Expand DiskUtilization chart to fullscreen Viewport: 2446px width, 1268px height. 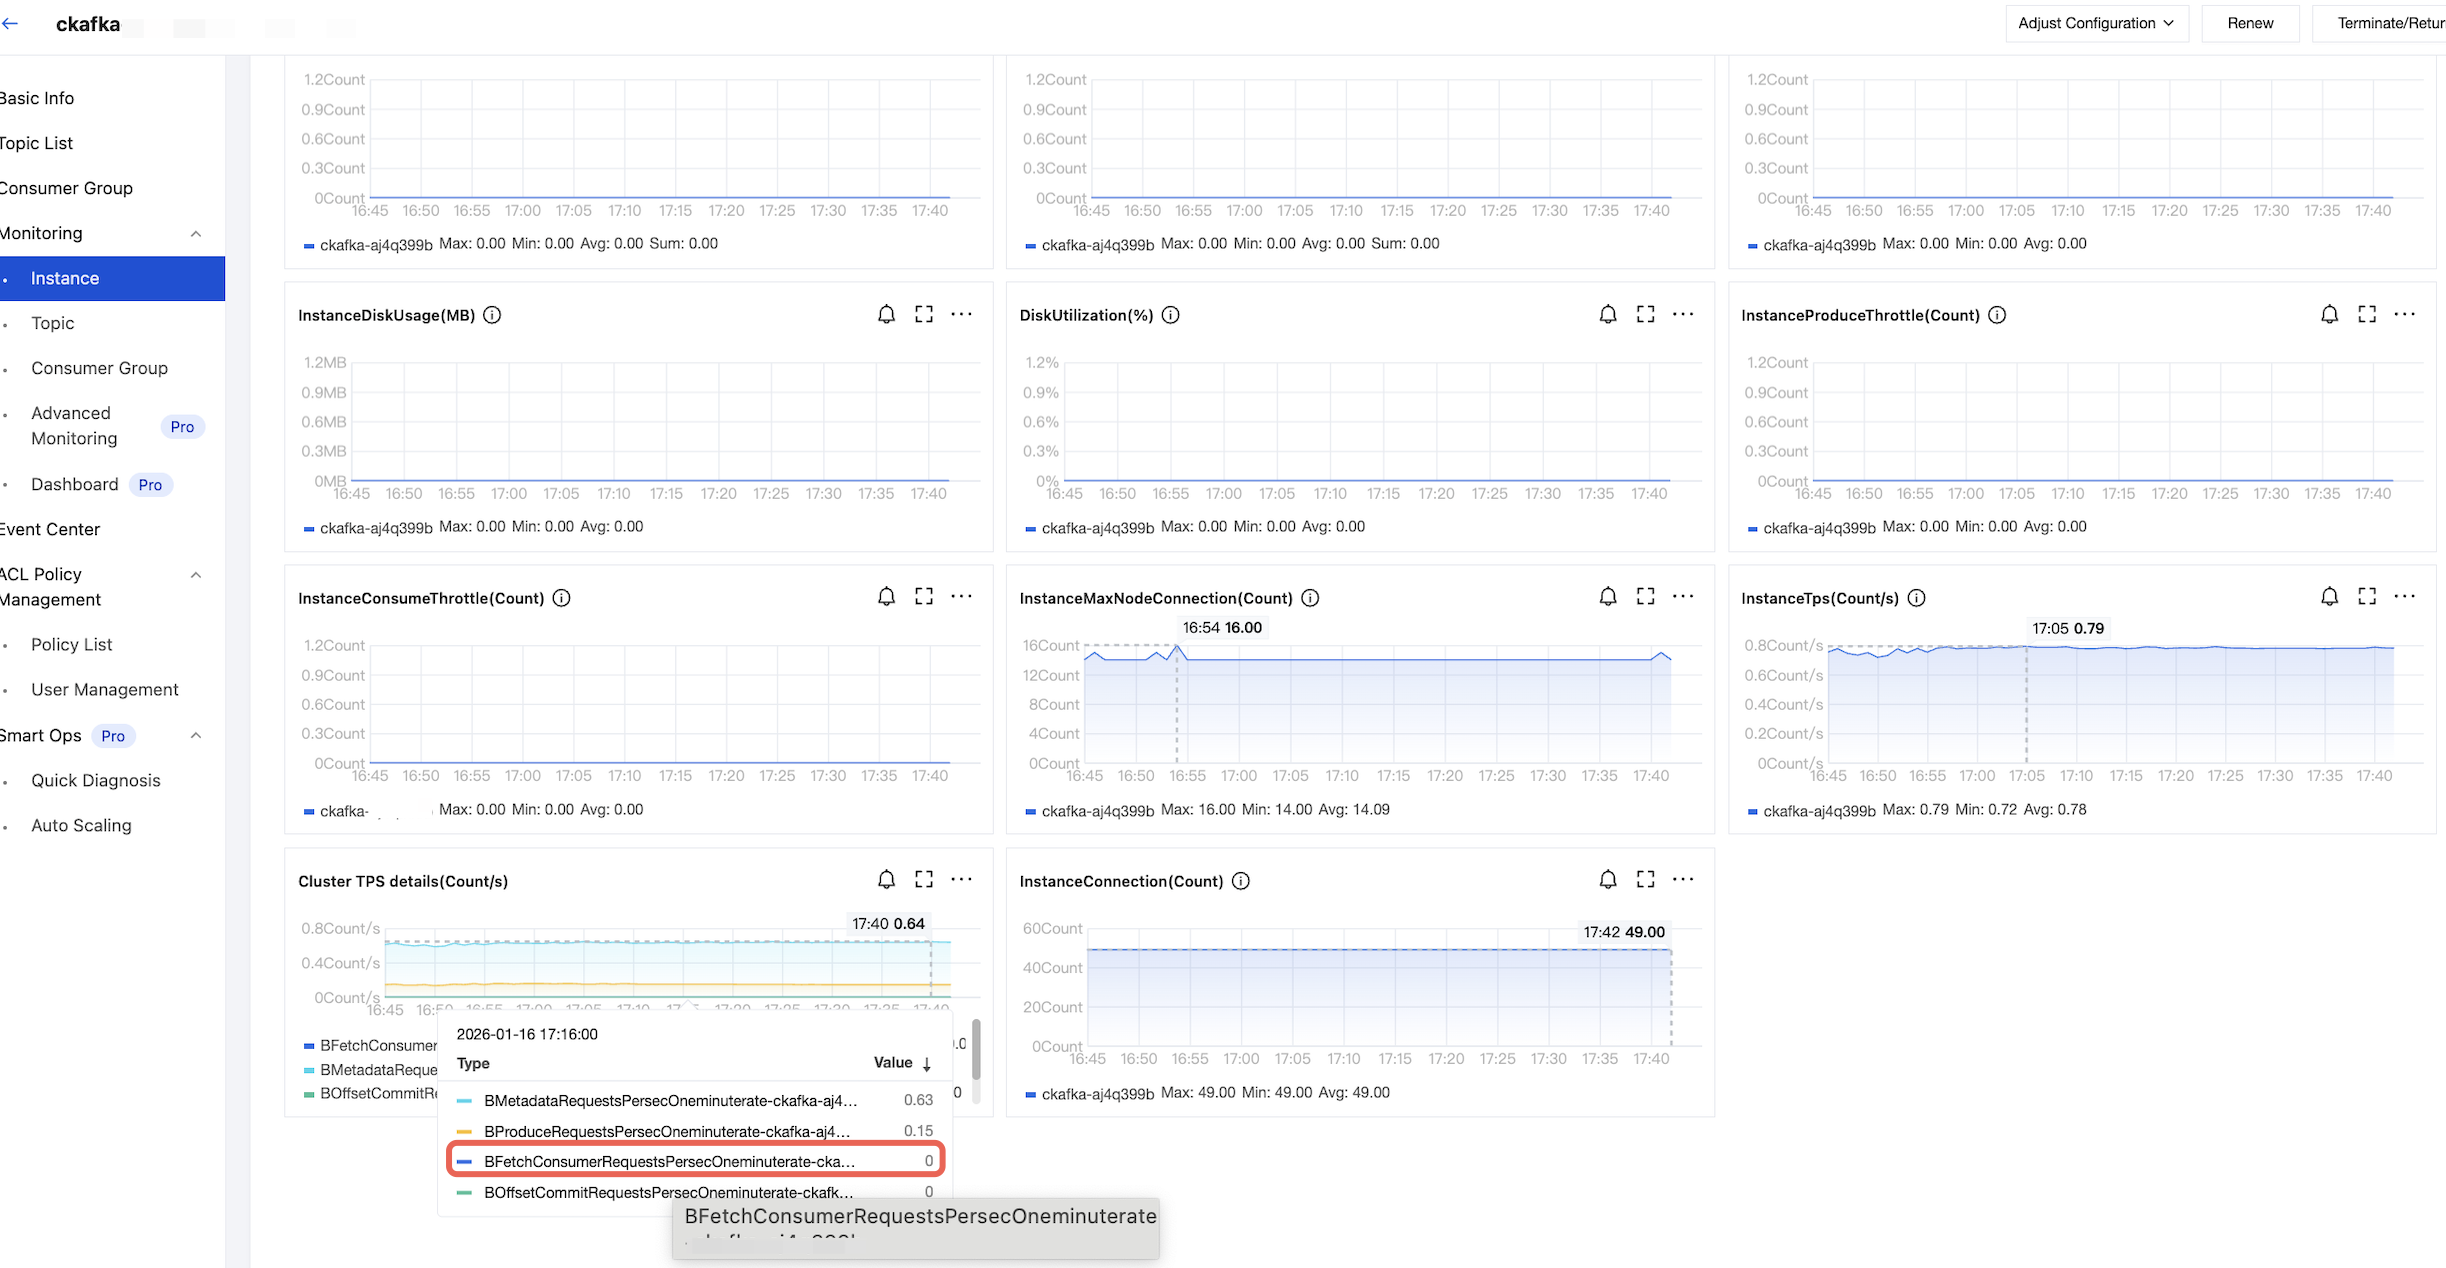click(x=1645, y=315)
